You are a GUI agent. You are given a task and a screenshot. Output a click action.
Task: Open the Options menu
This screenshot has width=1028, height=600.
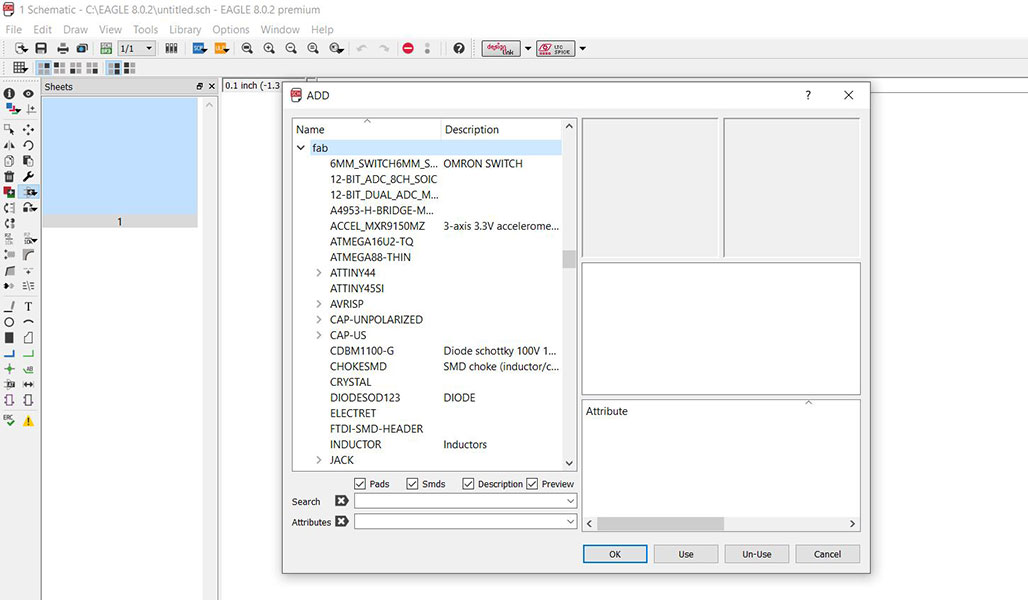[231, 30]
